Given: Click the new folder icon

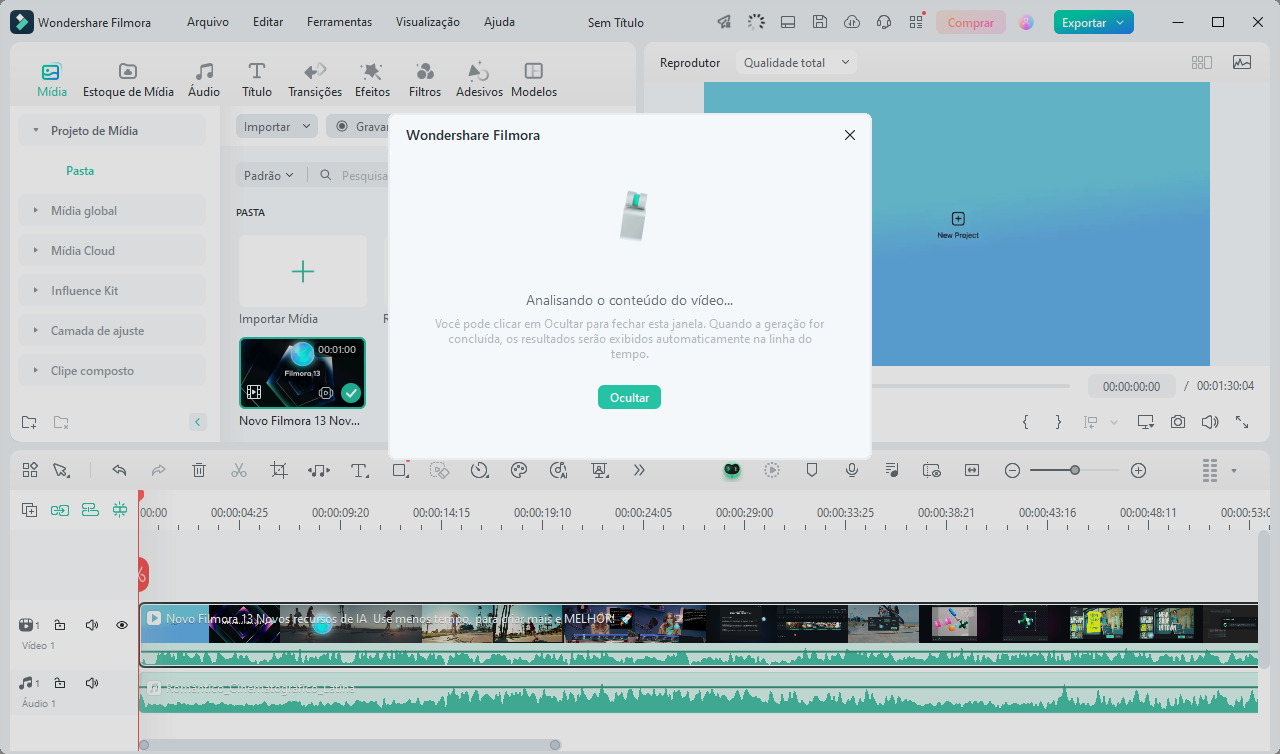Looking at the screenshot, I should [29, 422].
